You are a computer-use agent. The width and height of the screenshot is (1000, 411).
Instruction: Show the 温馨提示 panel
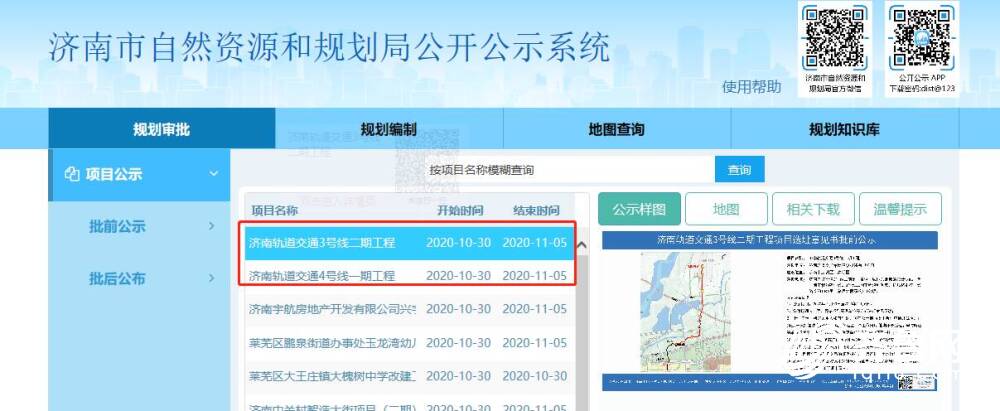coord(899,210)
